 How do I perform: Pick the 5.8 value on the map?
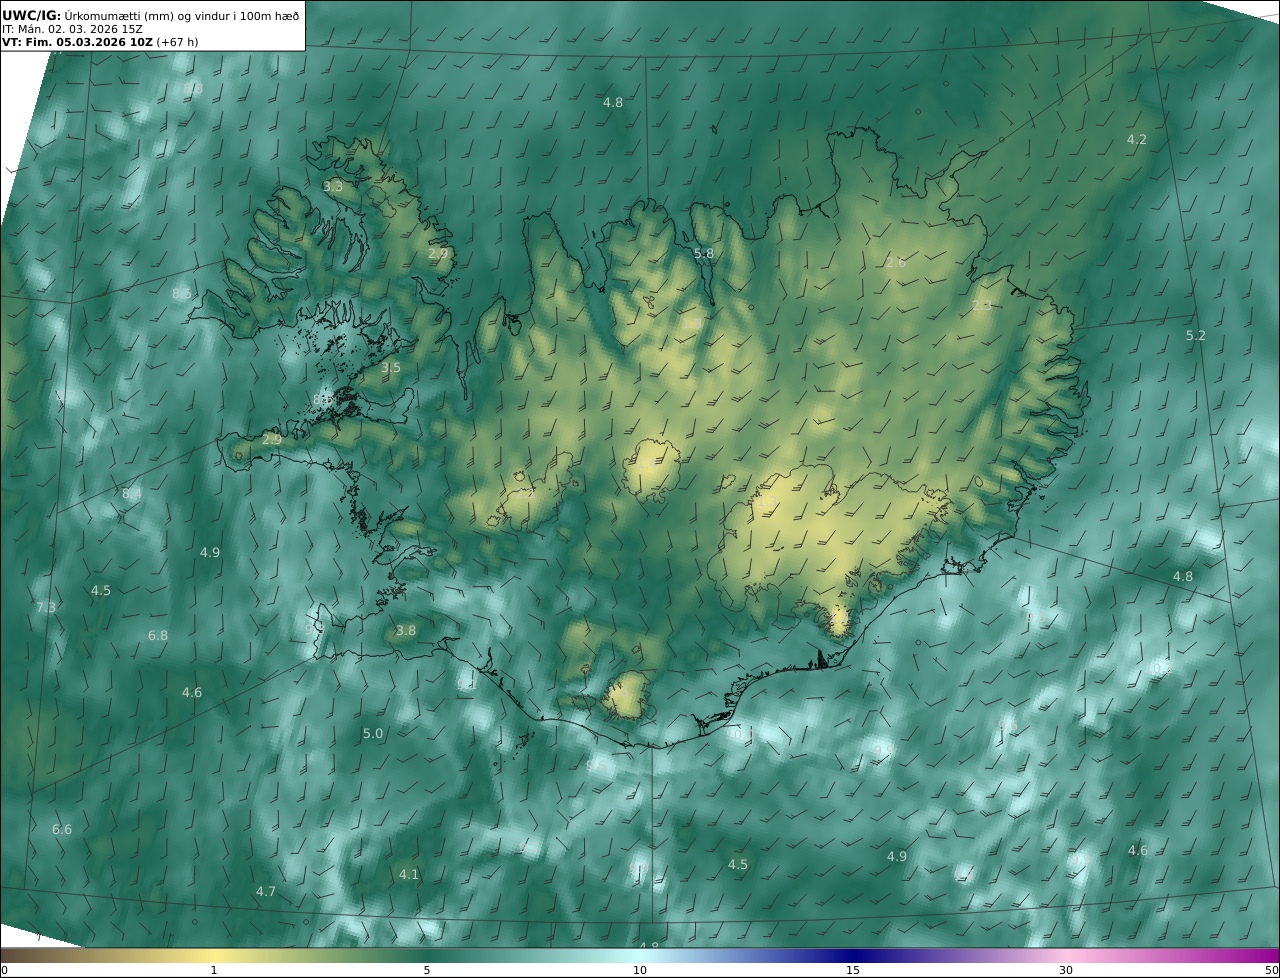[704, 253]
